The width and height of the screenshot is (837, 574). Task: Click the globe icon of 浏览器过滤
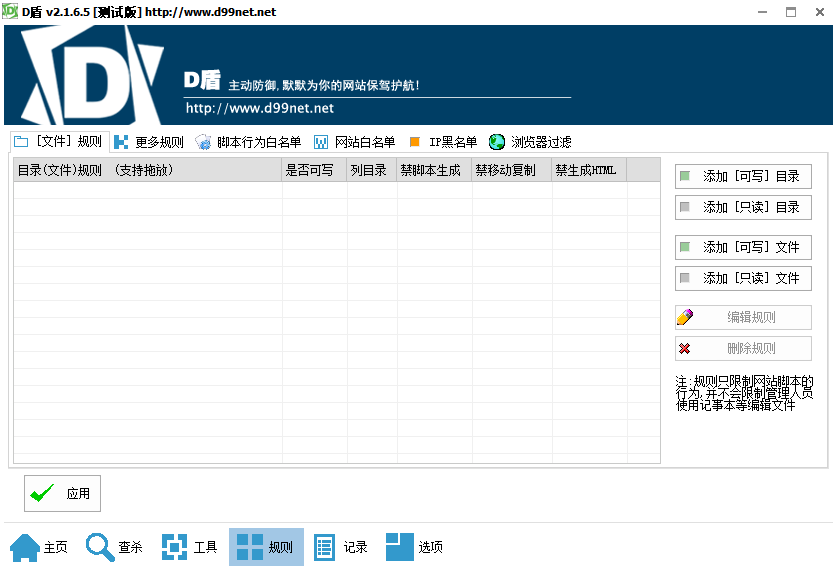497,142
